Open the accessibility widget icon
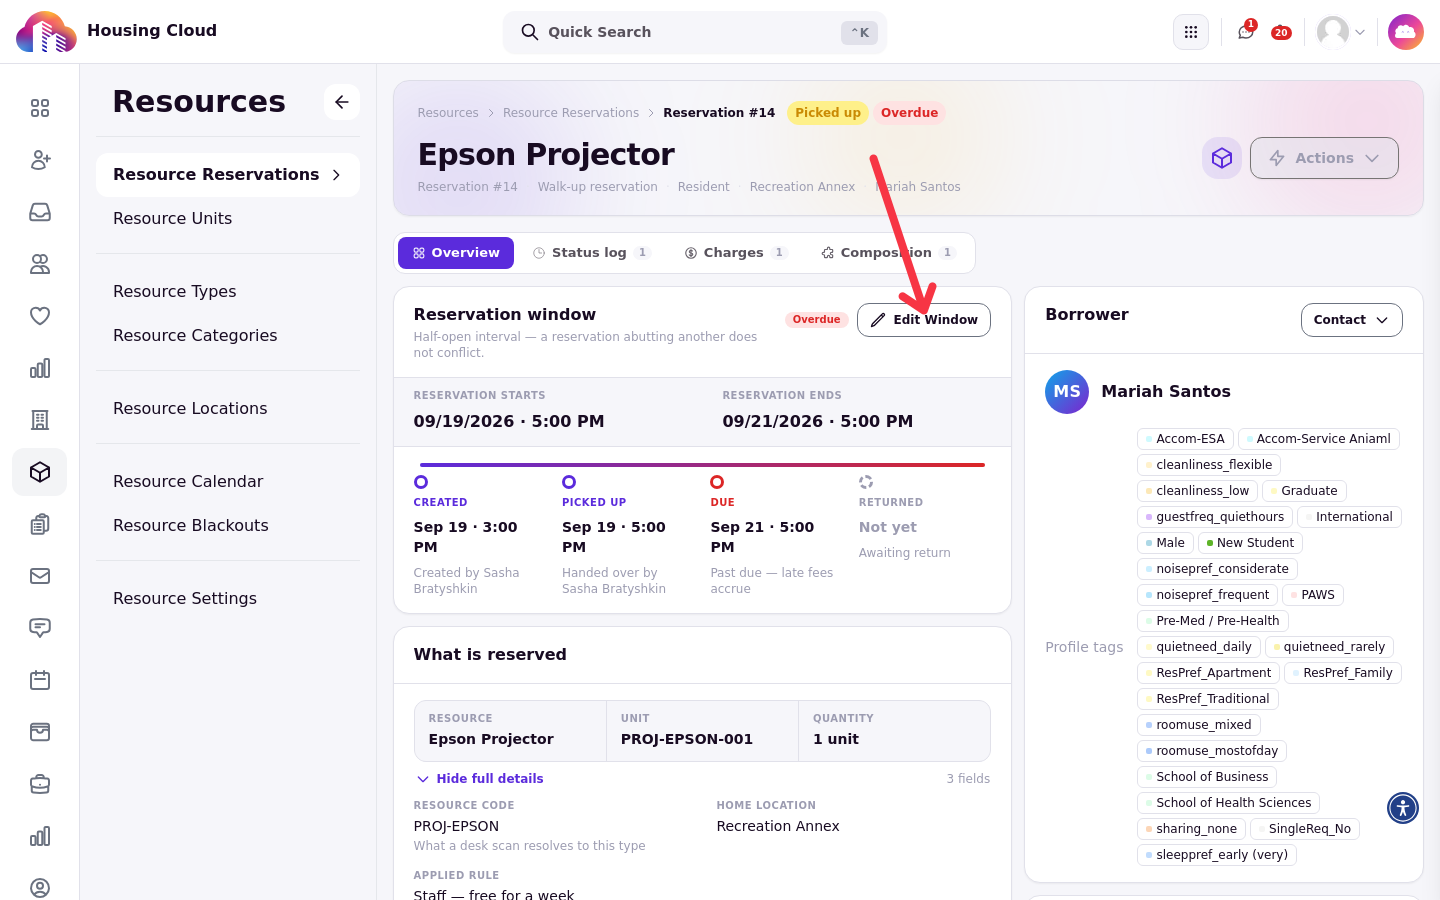This screenshot has width=1440, height=900. click(1403, 808)
